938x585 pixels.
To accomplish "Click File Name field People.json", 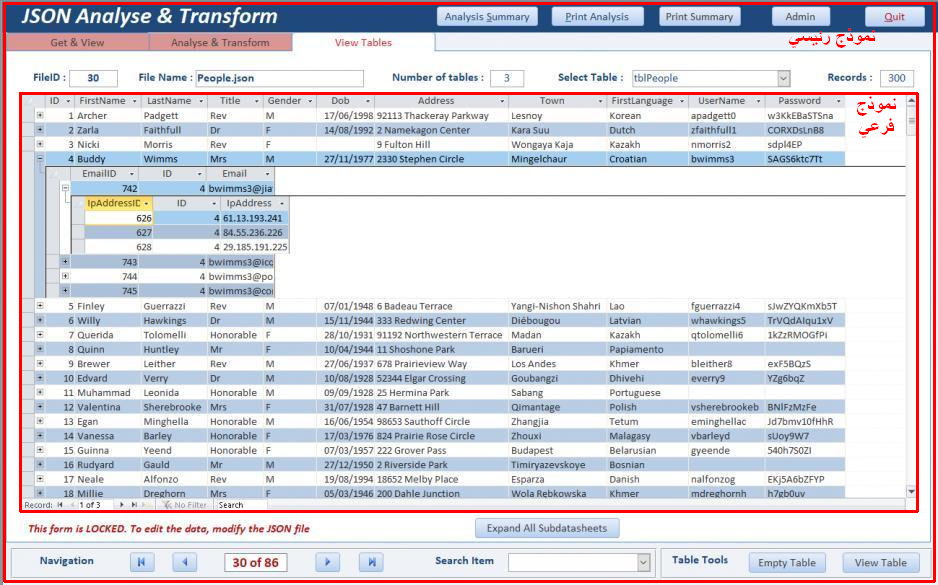I will [x=279, y=78].
